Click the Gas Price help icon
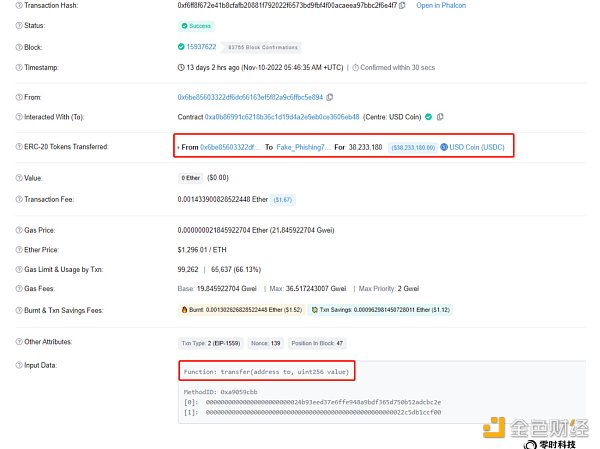The height and width of the screenshot is (449, 600). pyautogui.click(x=9, y=229)
